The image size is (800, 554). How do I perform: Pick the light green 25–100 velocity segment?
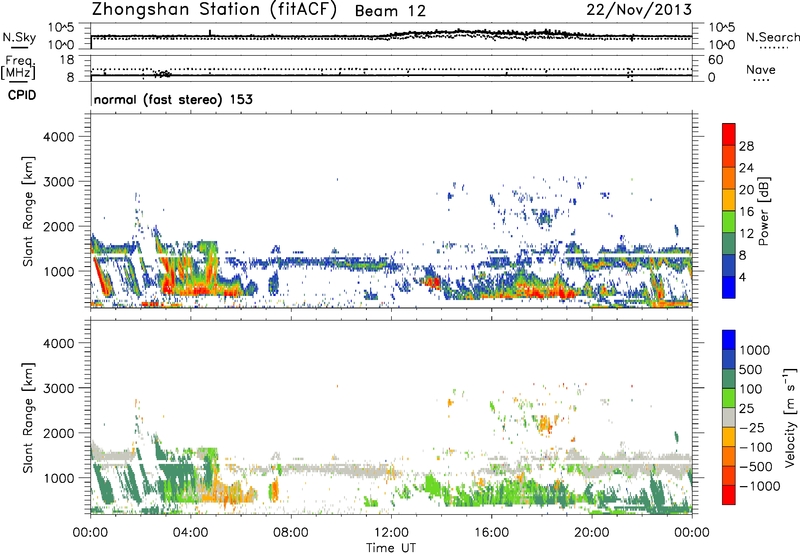click(729, 398)
